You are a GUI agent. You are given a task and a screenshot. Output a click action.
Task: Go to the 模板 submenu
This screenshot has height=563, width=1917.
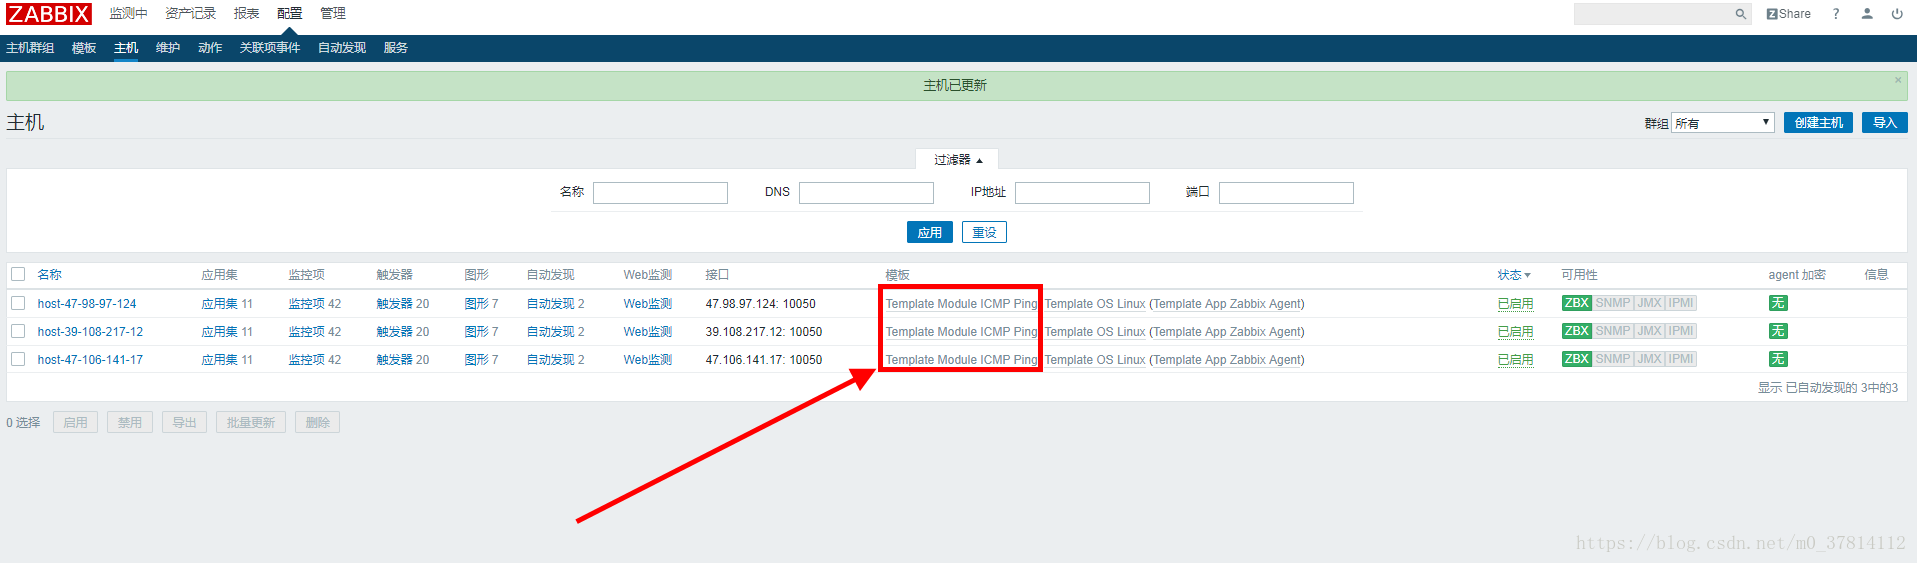[84, 48]
